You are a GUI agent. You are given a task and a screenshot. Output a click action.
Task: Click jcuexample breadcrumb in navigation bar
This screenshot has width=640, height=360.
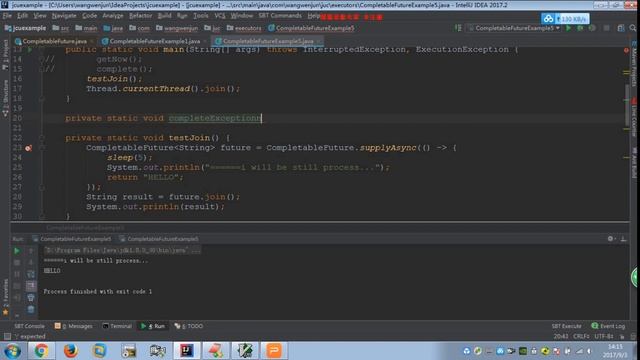[x=25, y=28]
